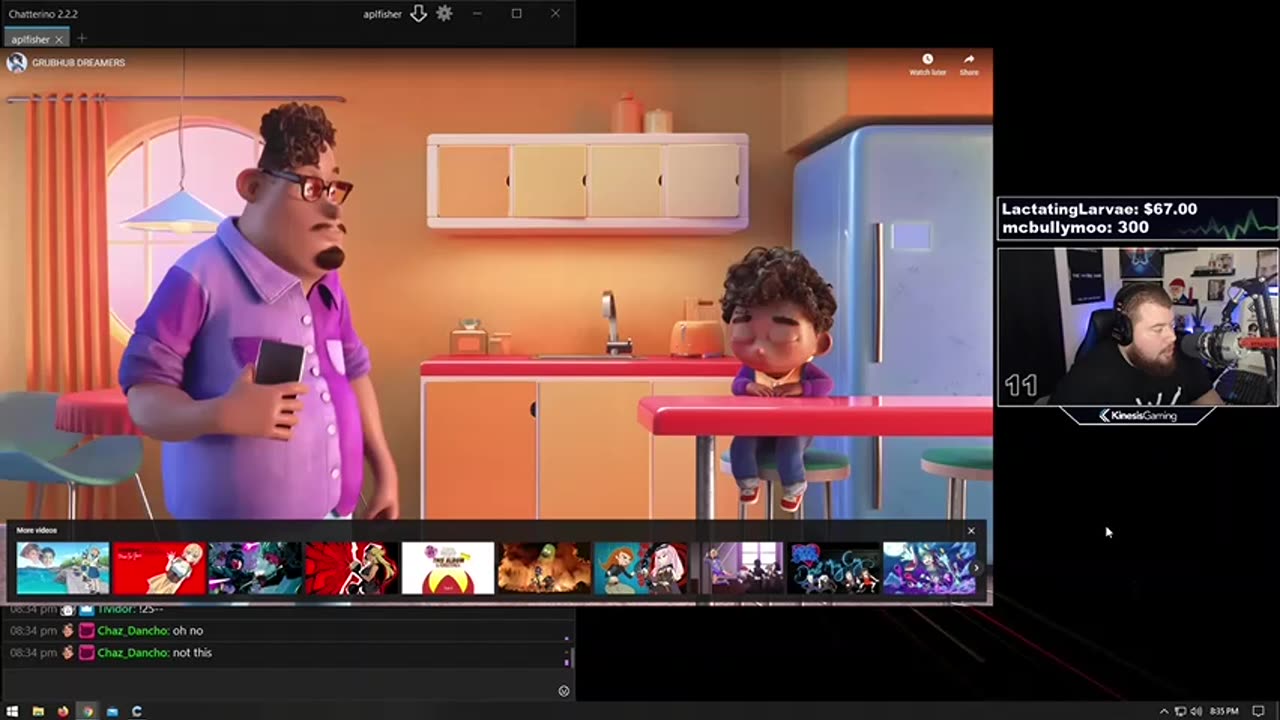The width and height of the screenshot is (1280, 720).
Task: Show next More videos suggestions
Action: coord(977,568)
